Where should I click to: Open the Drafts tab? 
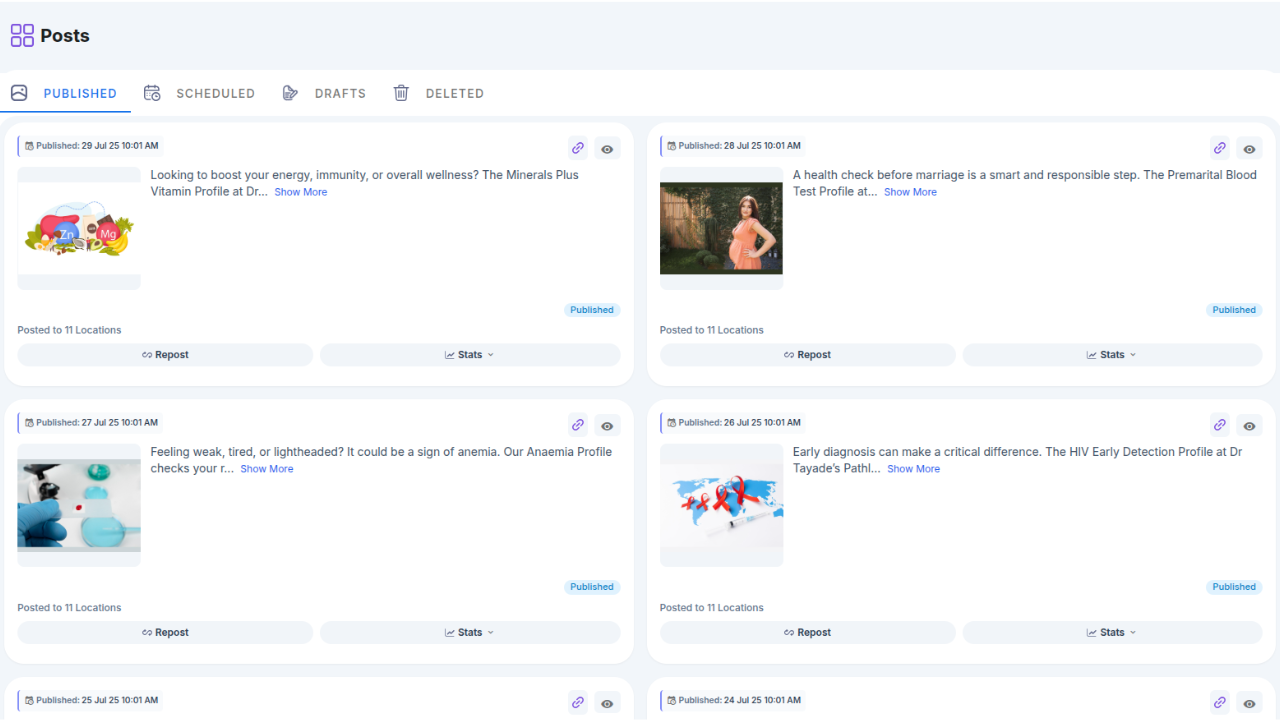(340, 93)
